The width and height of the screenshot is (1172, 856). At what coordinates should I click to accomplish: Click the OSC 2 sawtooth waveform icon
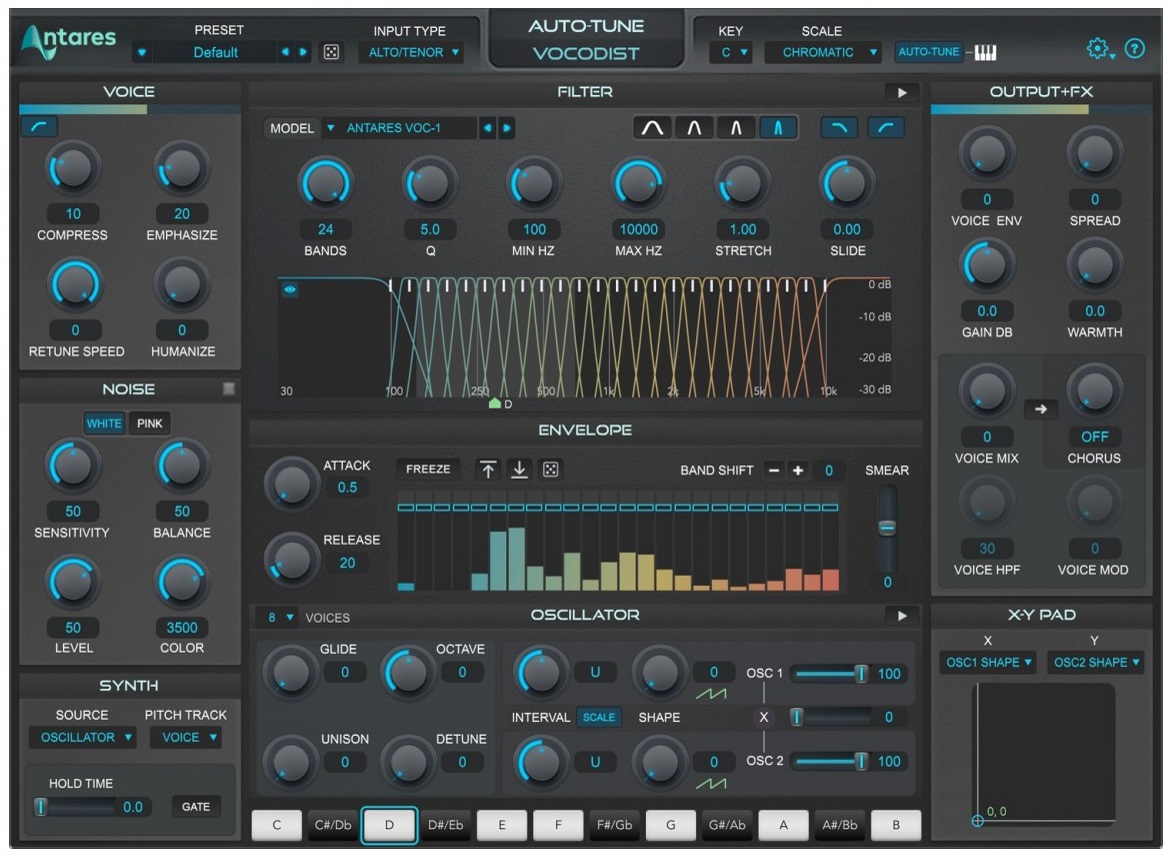click(x=711, y=783)
